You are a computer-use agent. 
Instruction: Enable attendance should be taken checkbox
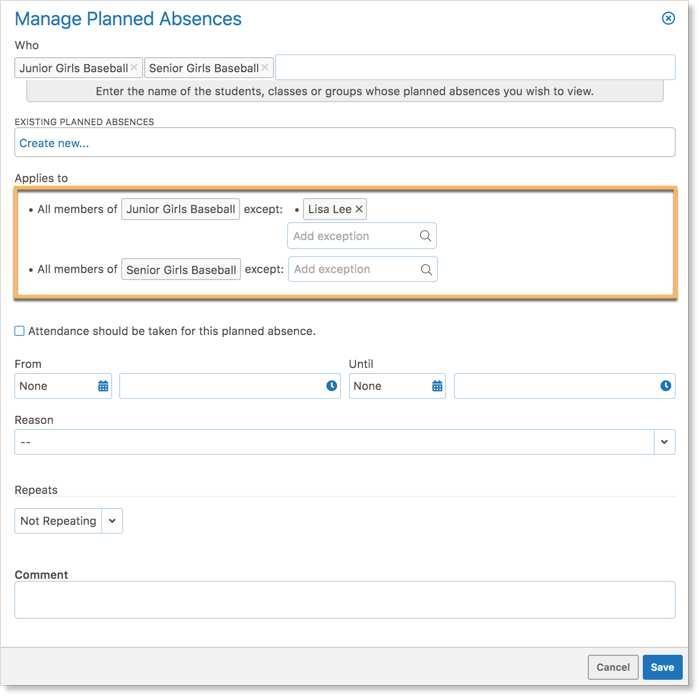(20, 331)
